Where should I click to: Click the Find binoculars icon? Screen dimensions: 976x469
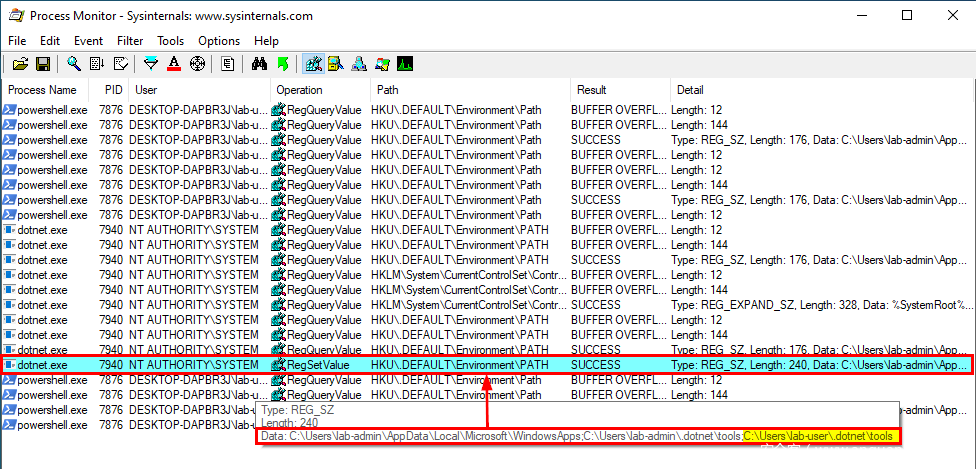pyautogui.click(x=259, y=64)
